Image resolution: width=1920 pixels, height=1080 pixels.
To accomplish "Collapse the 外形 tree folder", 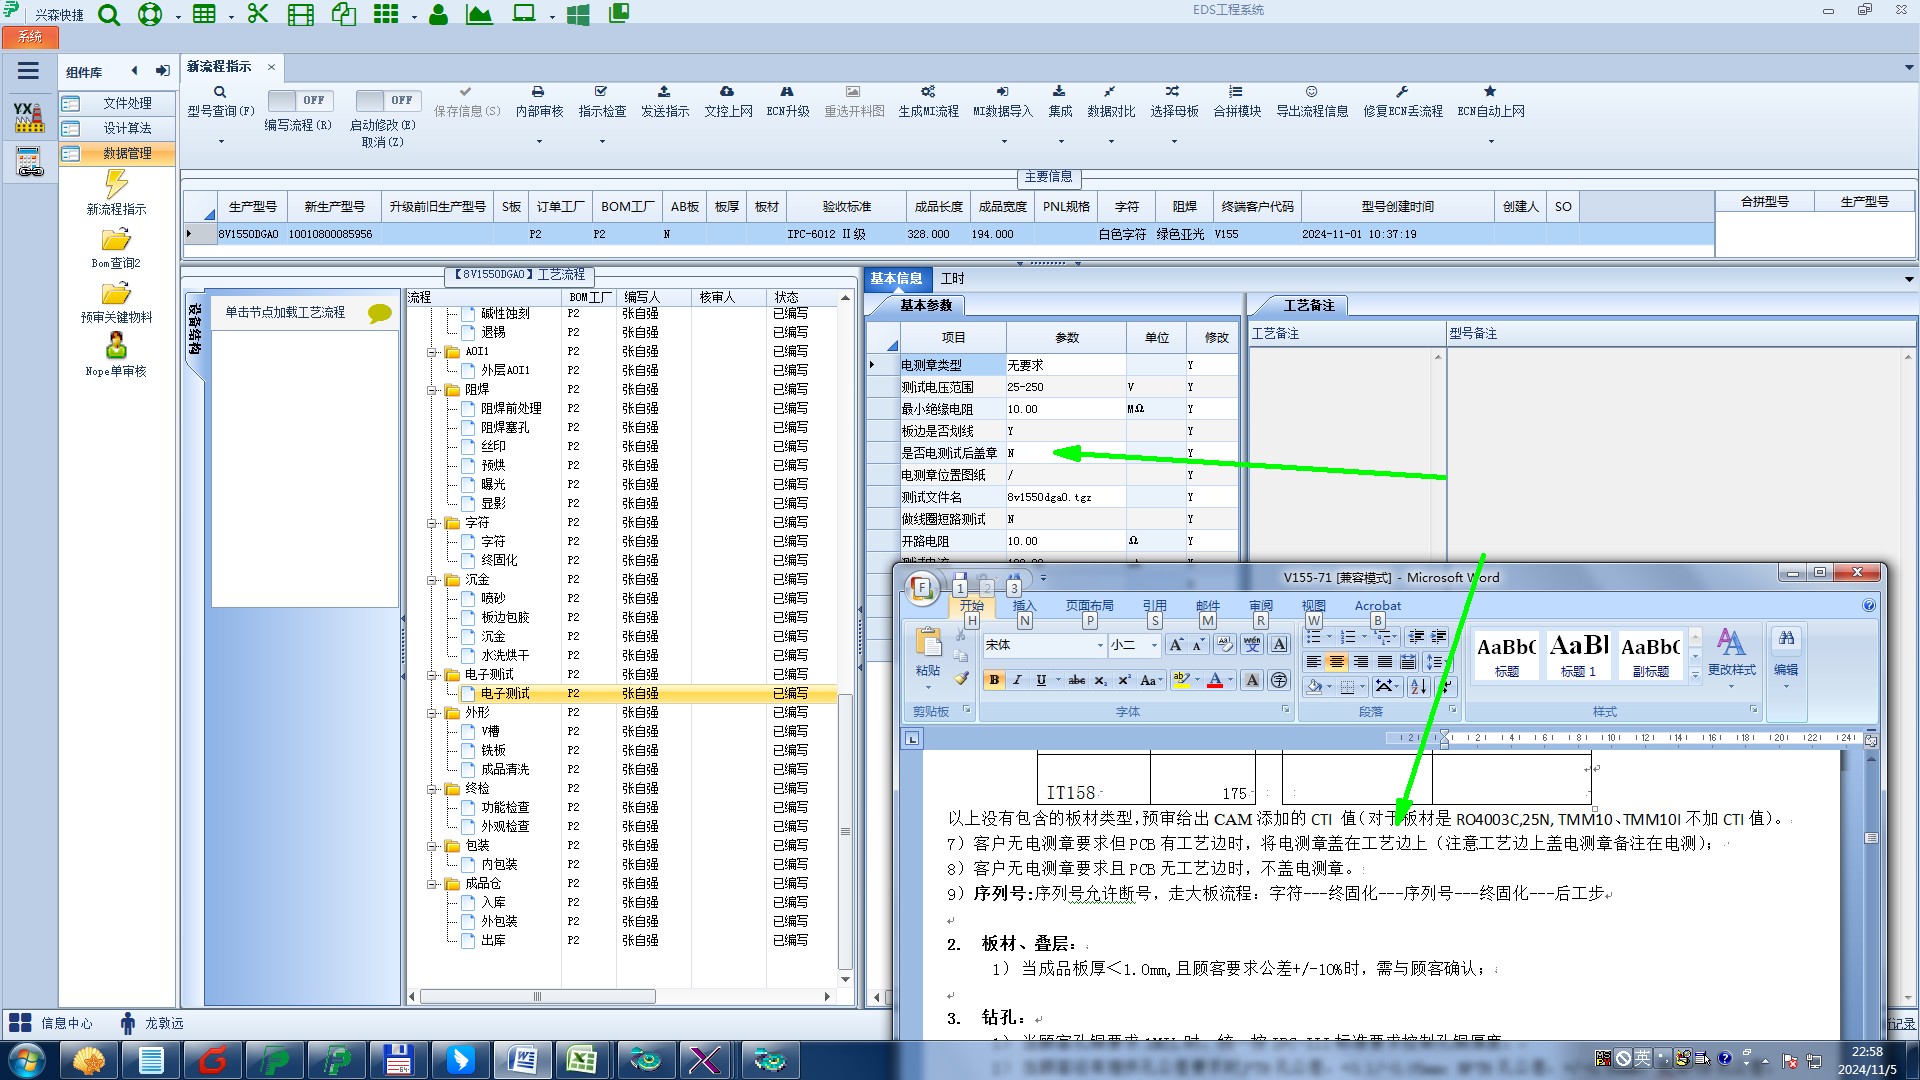I will coord(432,713).
